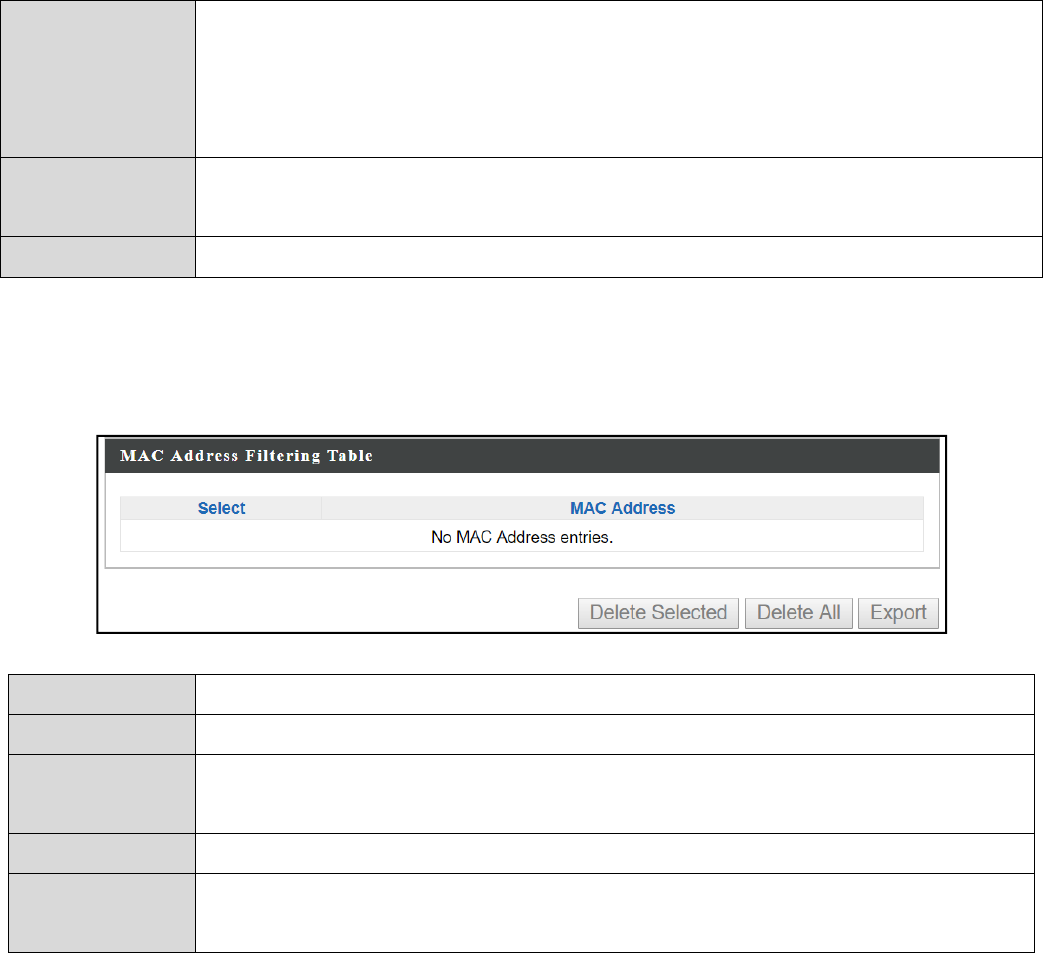
Task: Click the Delete Selected button
Action: [x=658, y=613]
